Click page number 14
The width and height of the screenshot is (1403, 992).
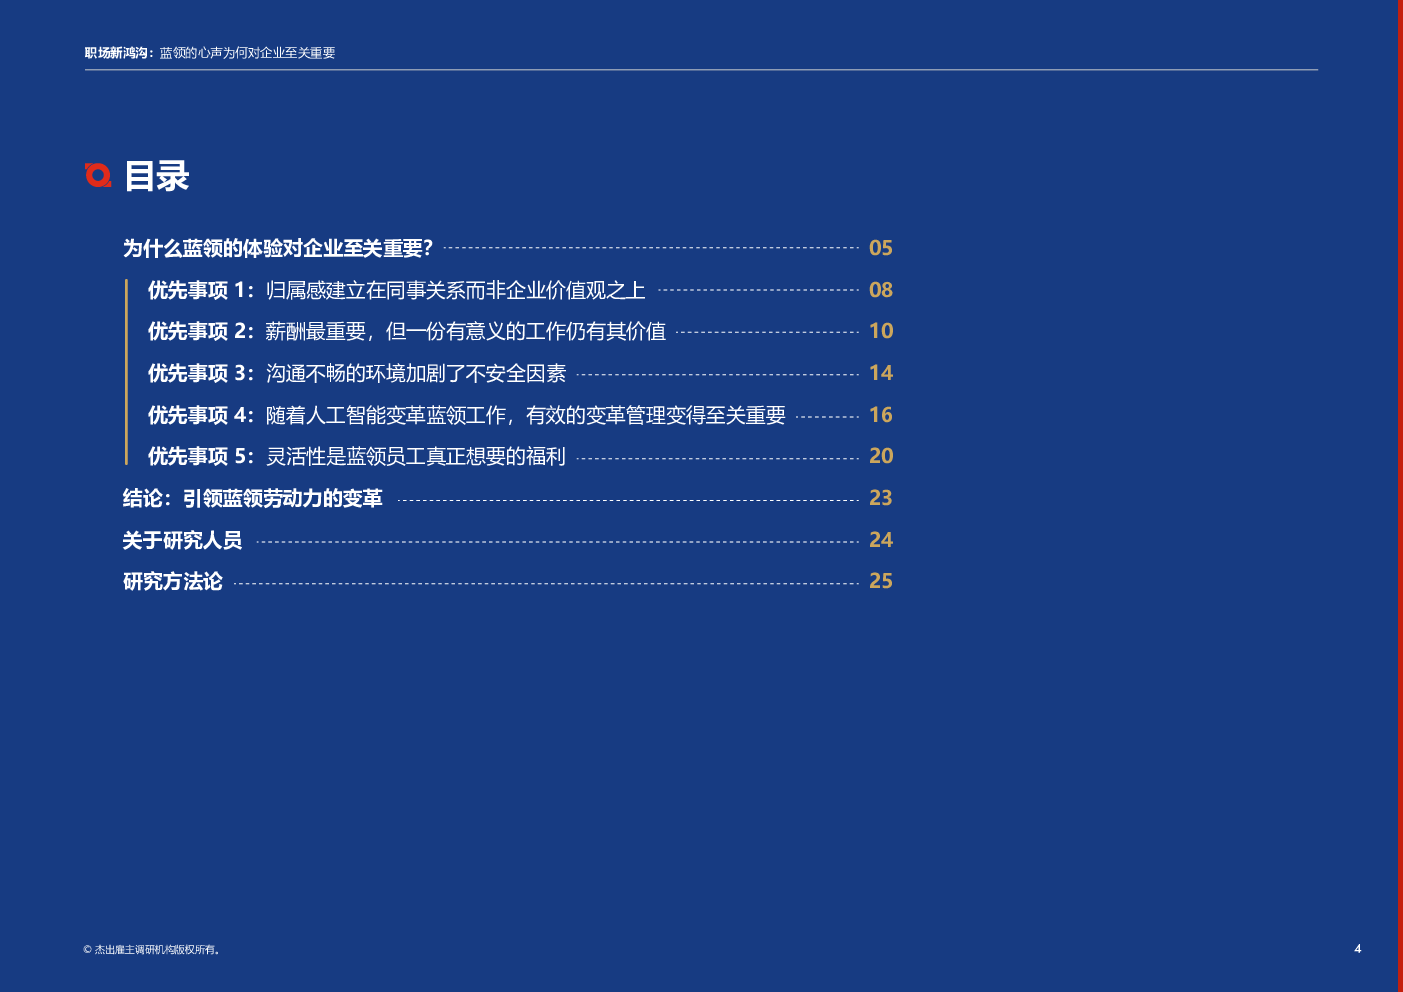881,373
